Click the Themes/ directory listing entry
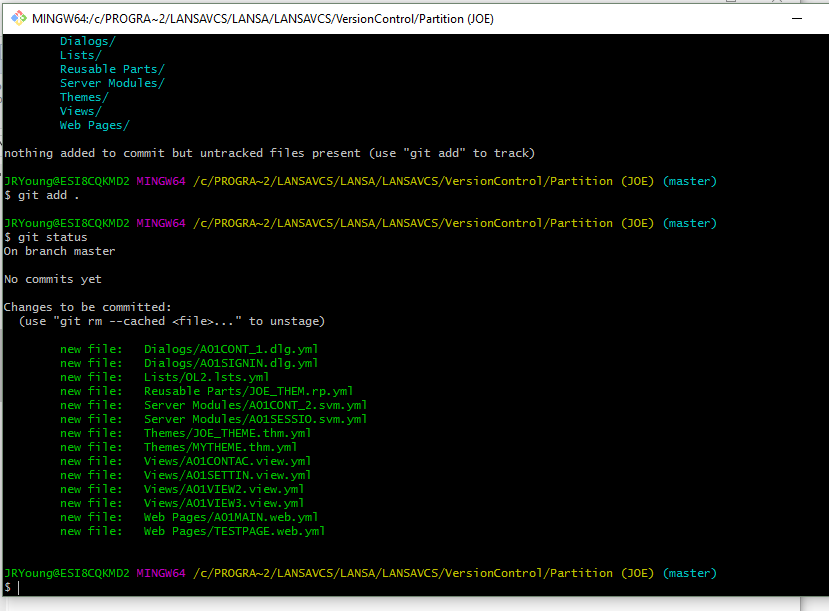 (x=83, y=97)
